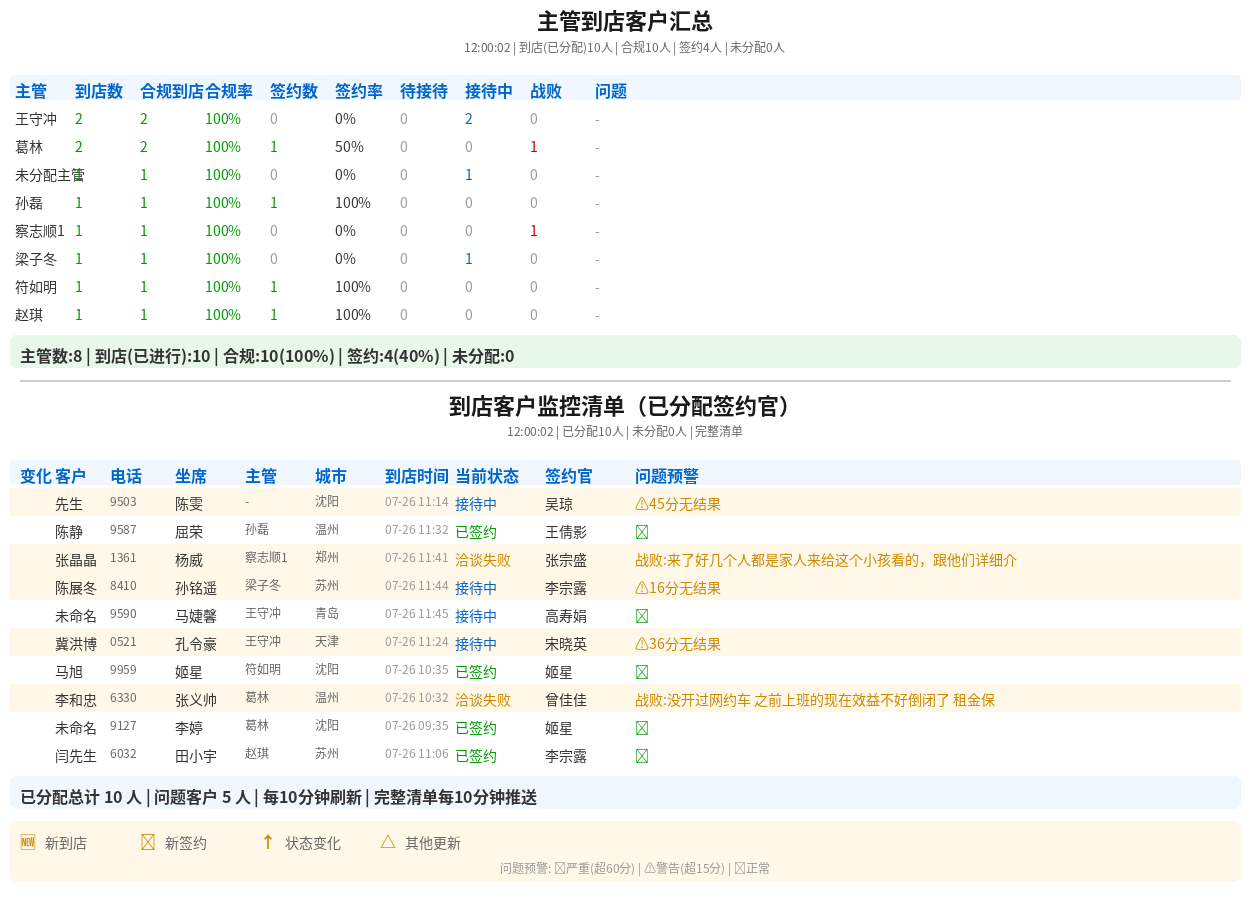The height and width of the screenshot is (924, 1250).
Task: Click phone number 6330
Action: coord(123,698)
